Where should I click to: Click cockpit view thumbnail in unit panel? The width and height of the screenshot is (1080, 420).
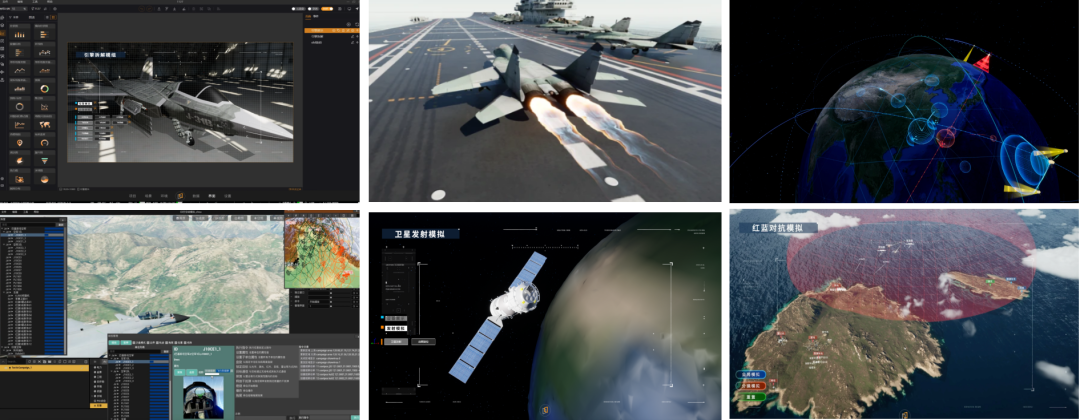tap(203, 397)
